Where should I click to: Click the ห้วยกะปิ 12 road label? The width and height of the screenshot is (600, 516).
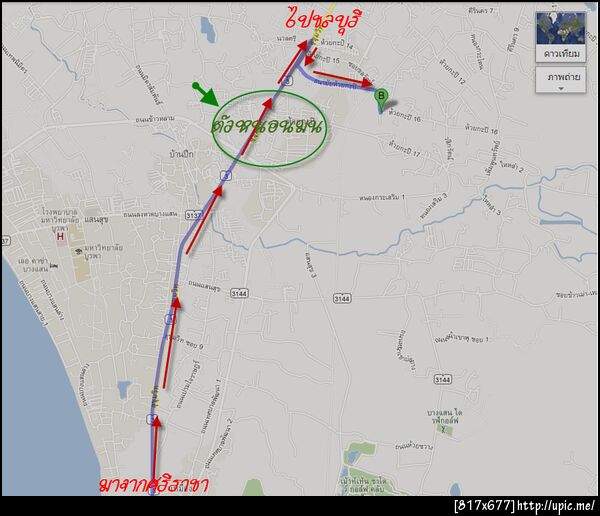tap(452, 71)
